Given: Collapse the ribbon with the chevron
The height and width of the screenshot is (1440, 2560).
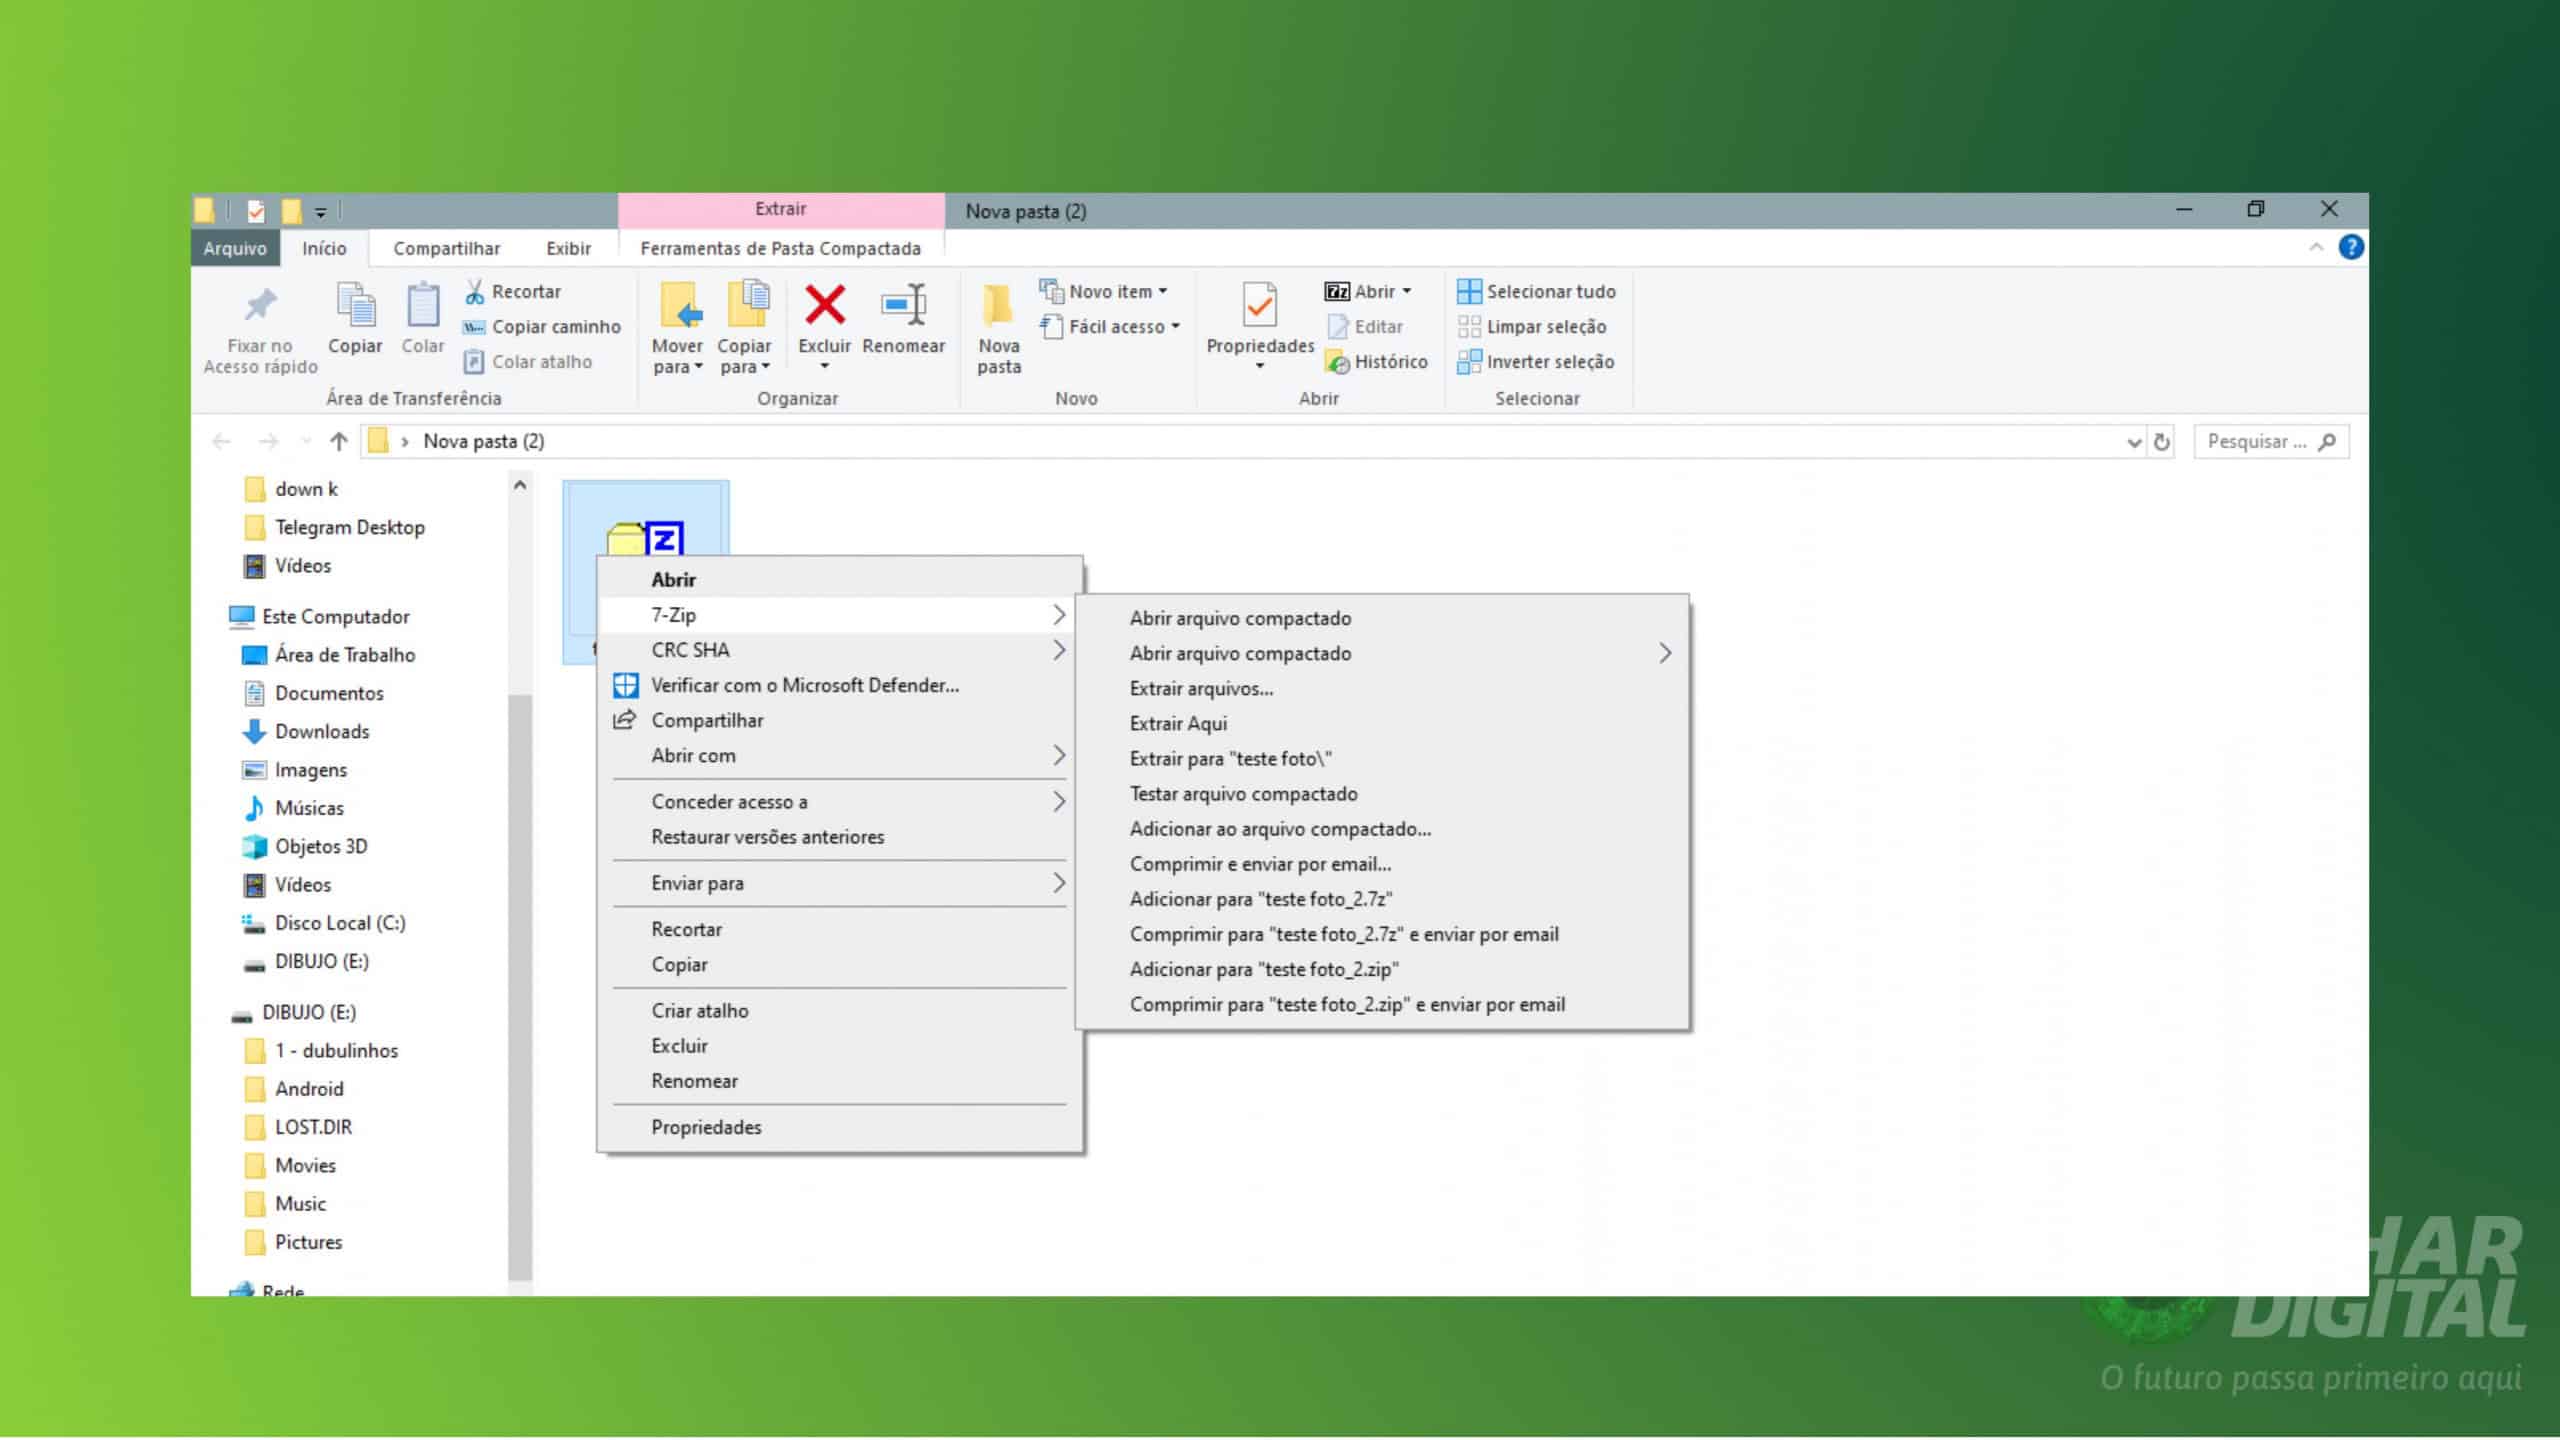Looking at the screenshot, I should point(2316,247).
